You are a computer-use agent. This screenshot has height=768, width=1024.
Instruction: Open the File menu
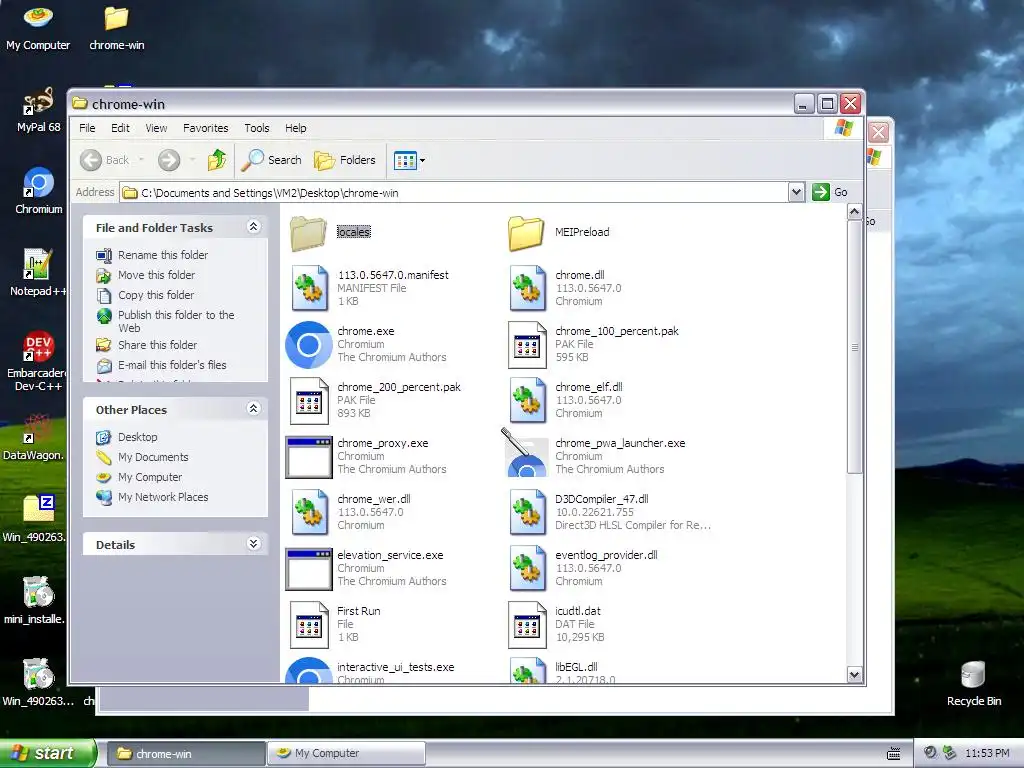[x=88, y=128]
